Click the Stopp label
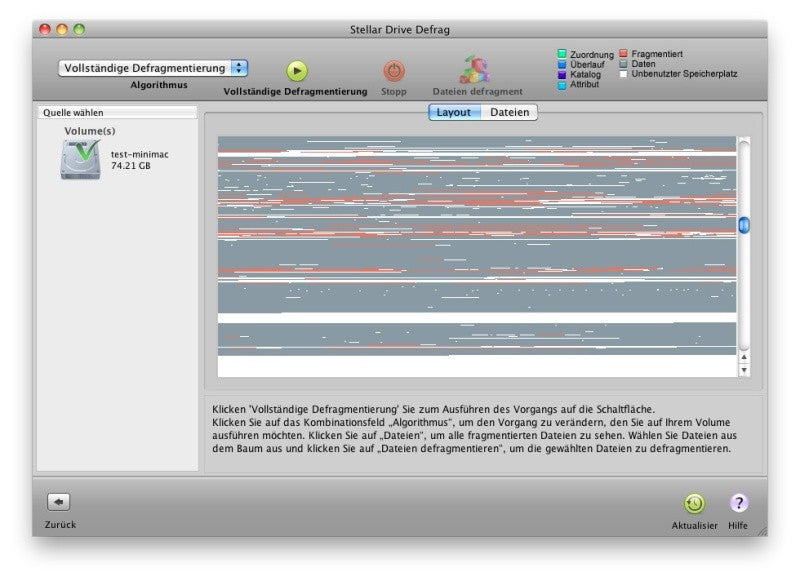 point(394,92)
